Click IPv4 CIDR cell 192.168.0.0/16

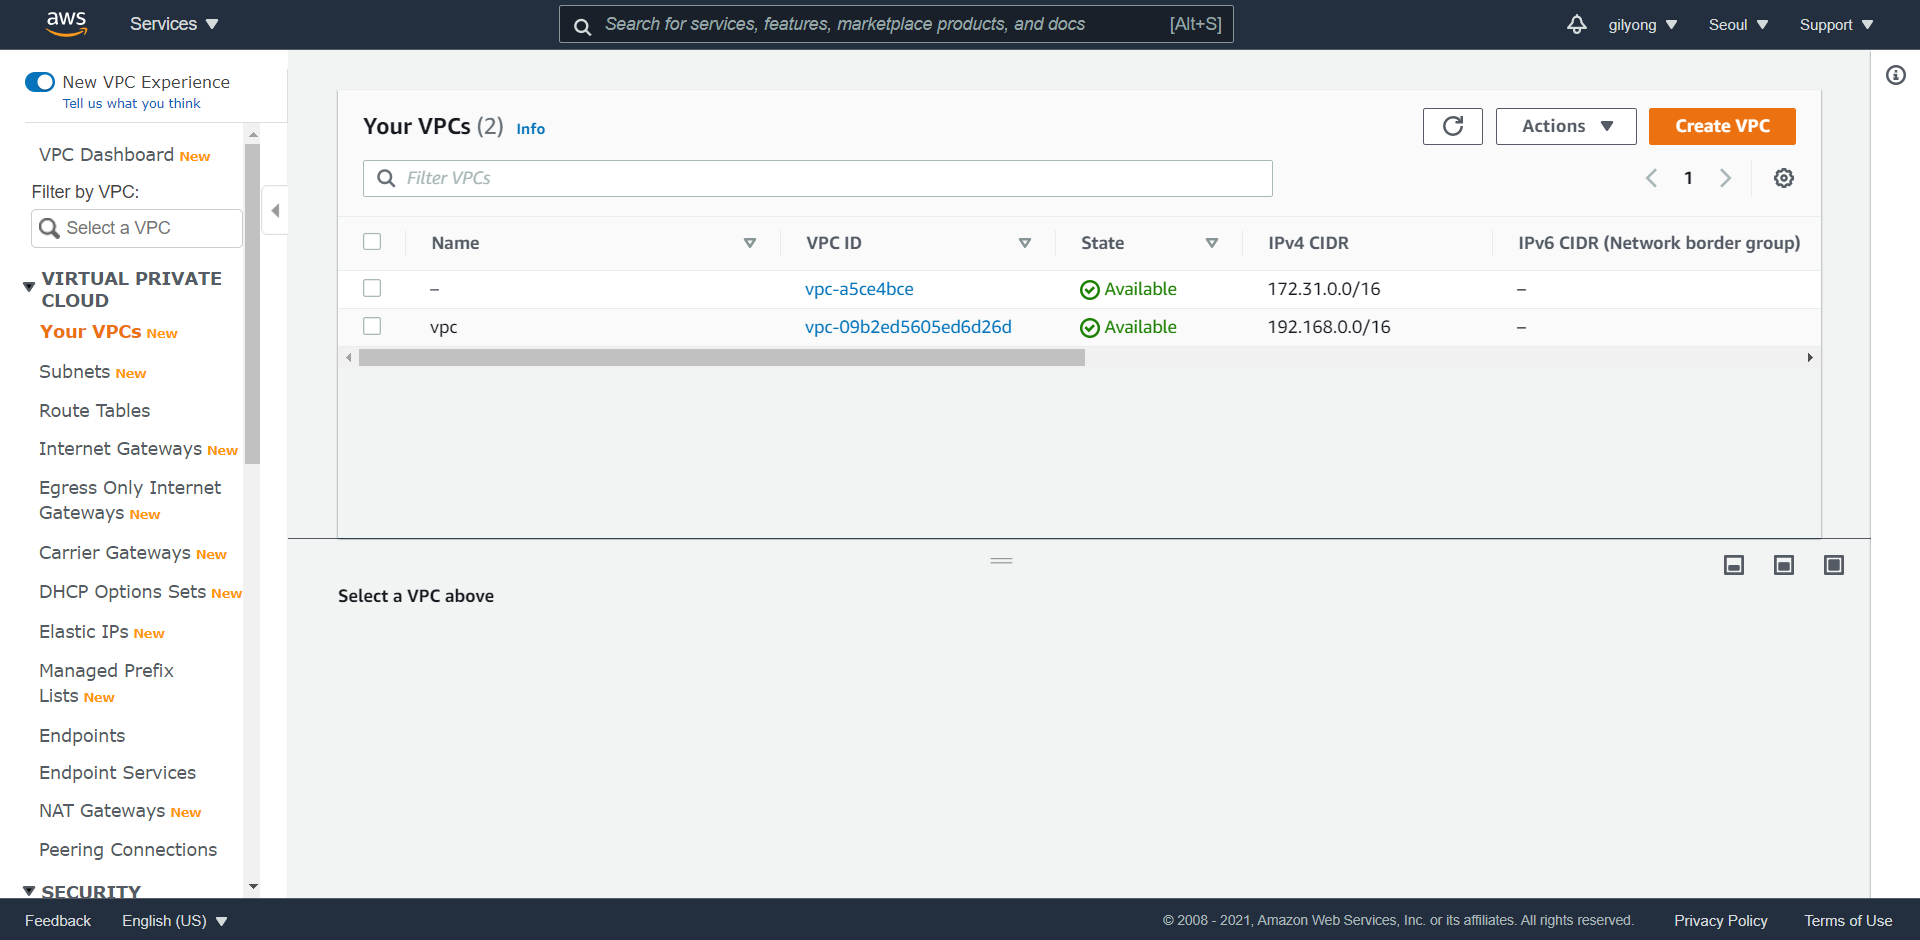tap(1329, 327)
